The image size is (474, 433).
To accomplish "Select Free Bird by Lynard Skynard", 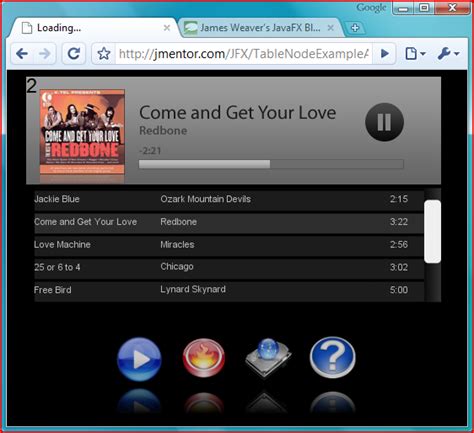I will tap(229, 291).
